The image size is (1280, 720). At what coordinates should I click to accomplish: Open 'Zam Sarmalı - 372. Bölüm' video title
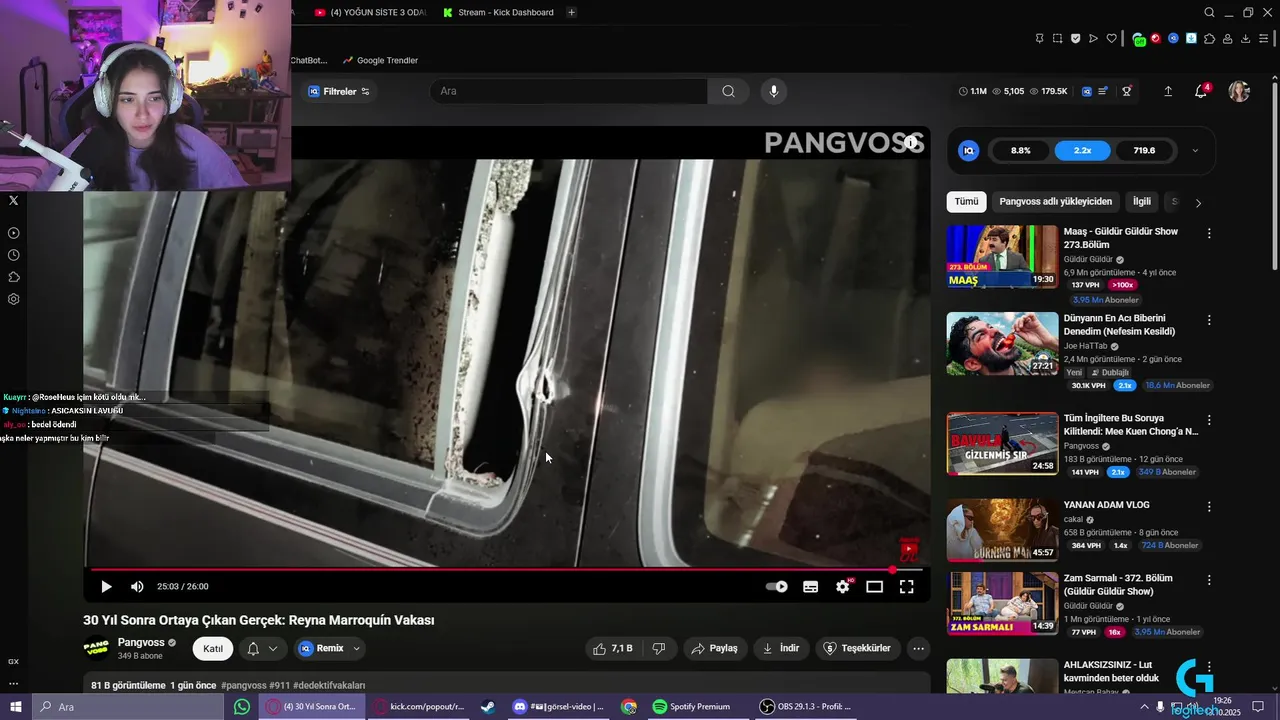1118,585
